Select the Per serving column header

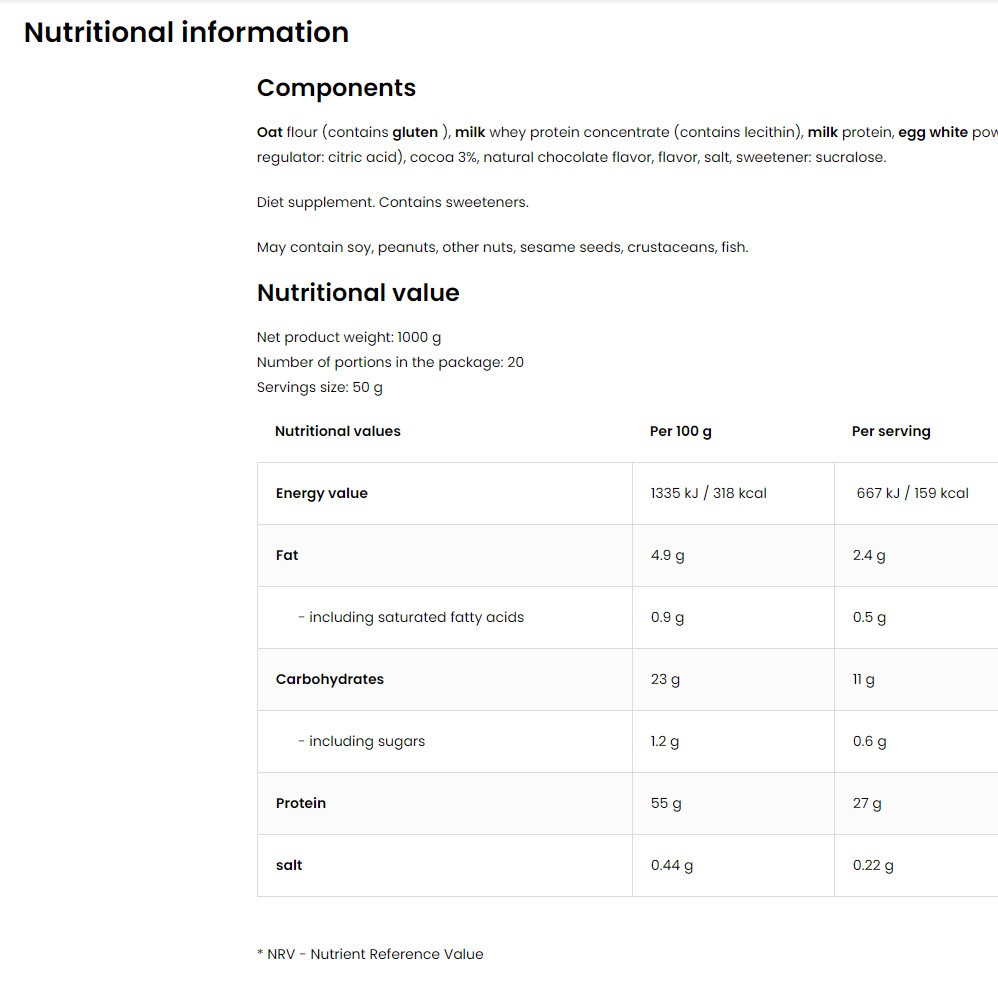click(891, 432)
